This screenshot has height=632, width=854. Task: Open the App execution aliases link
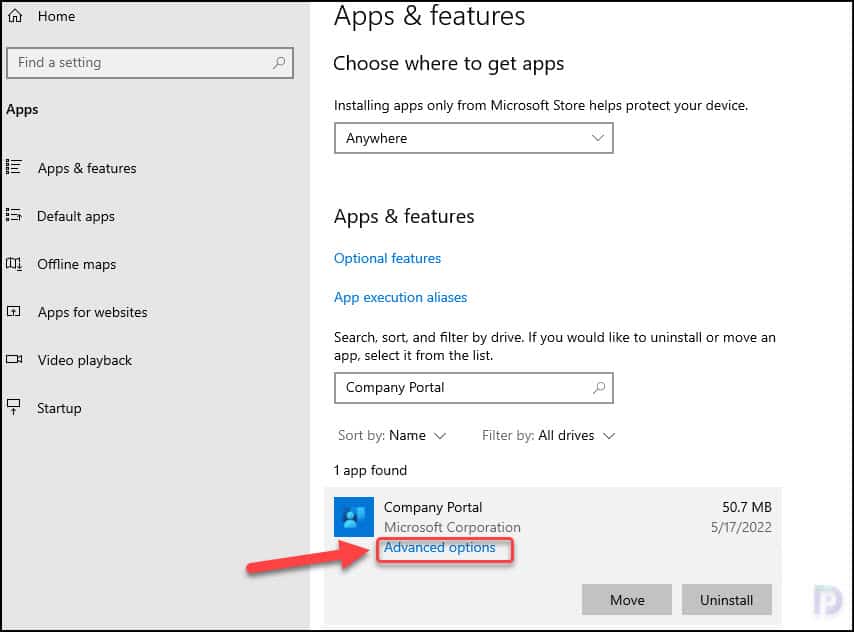[x=400, y=297]
